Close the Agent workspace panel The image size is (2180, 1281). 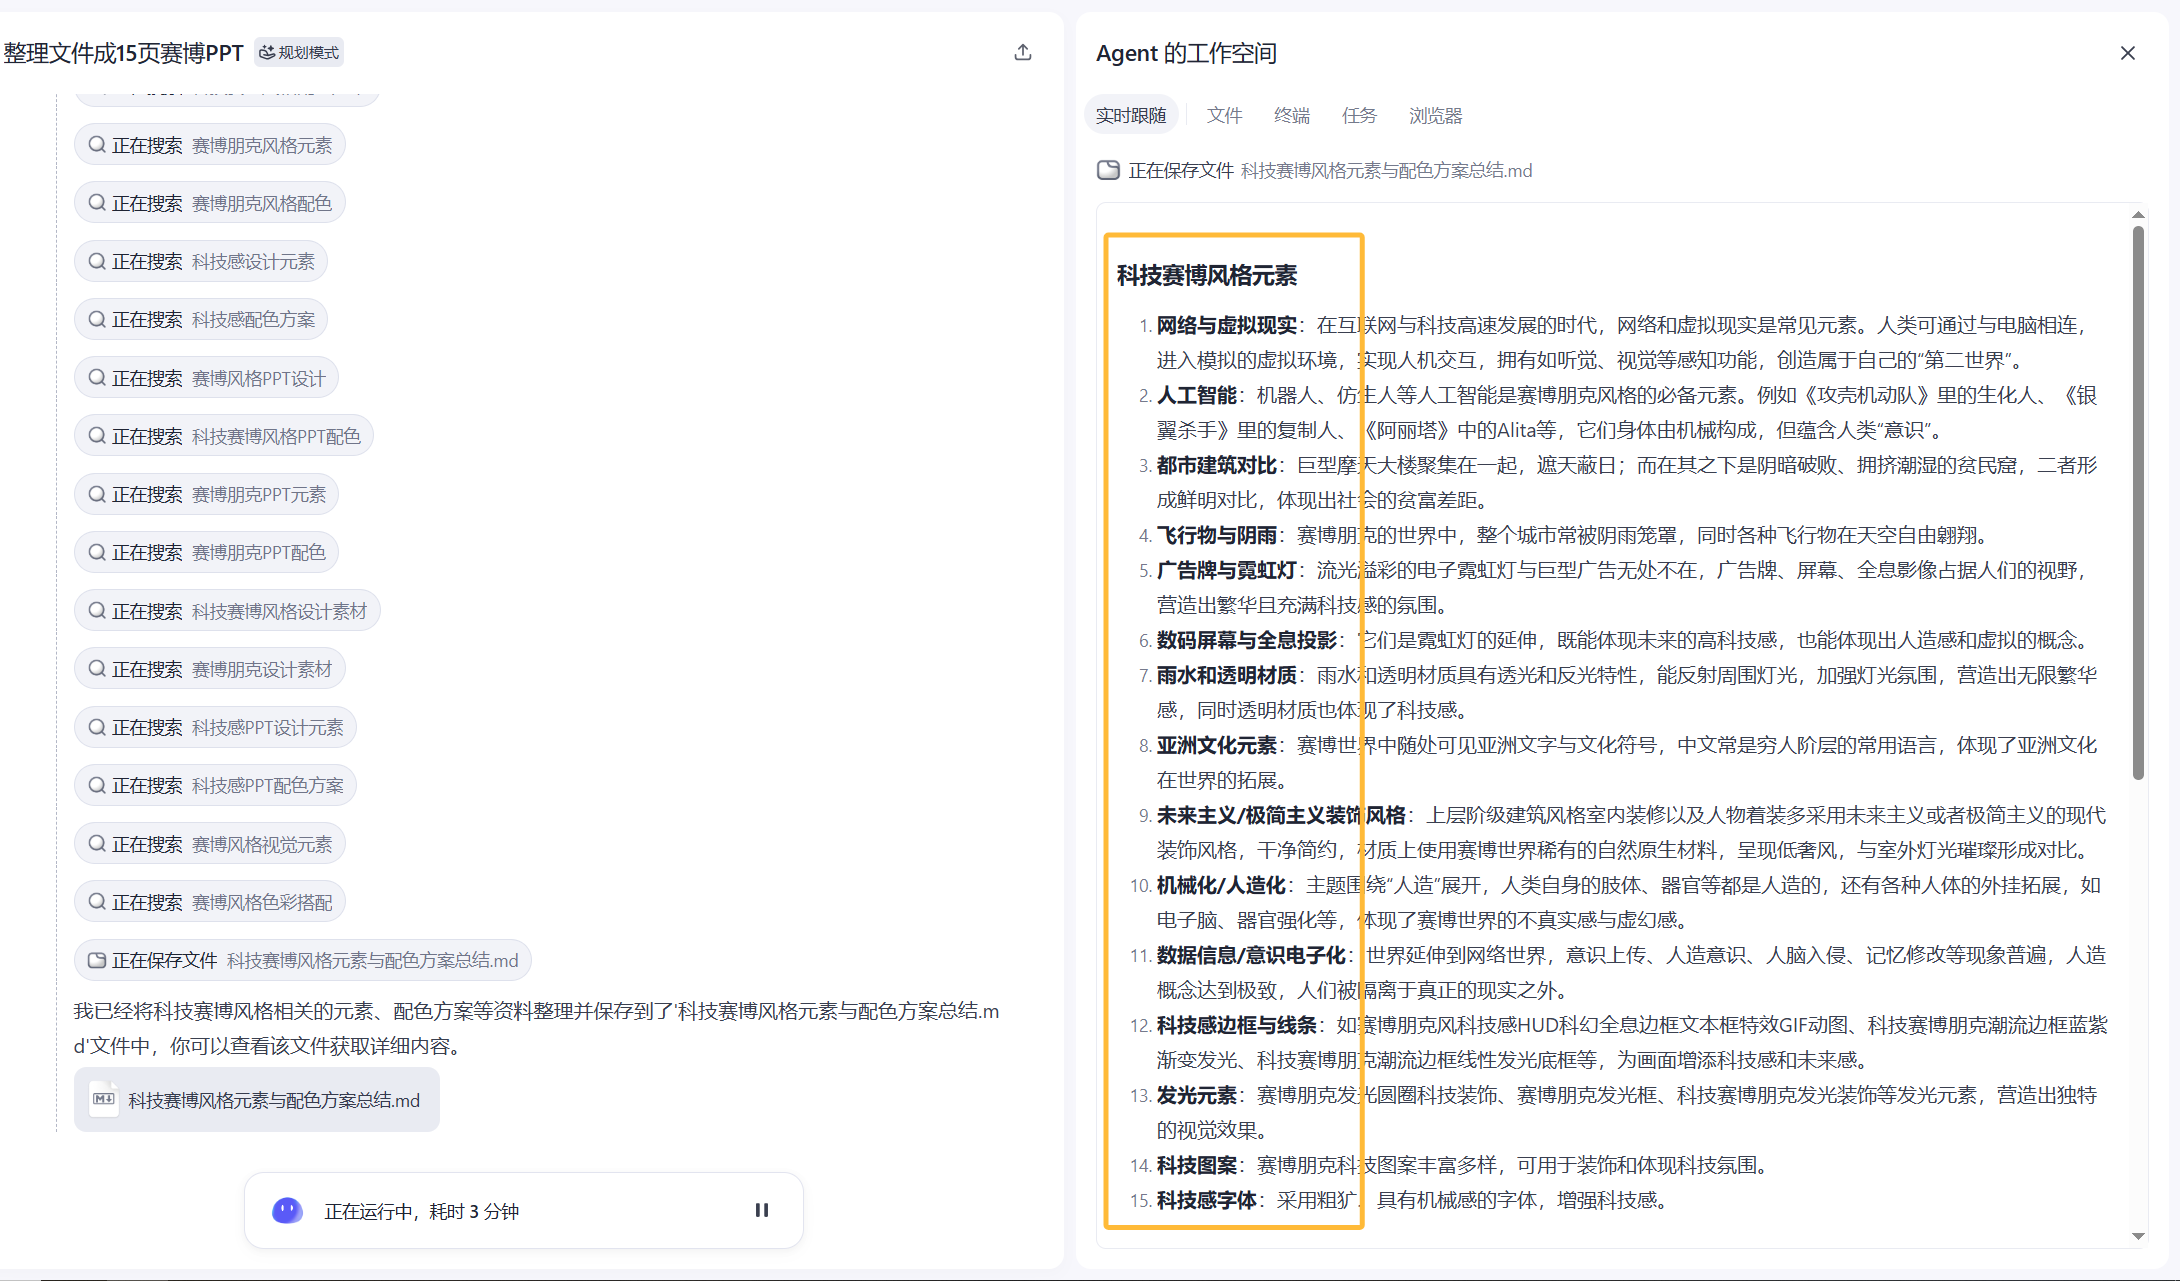click(2127, 53)
